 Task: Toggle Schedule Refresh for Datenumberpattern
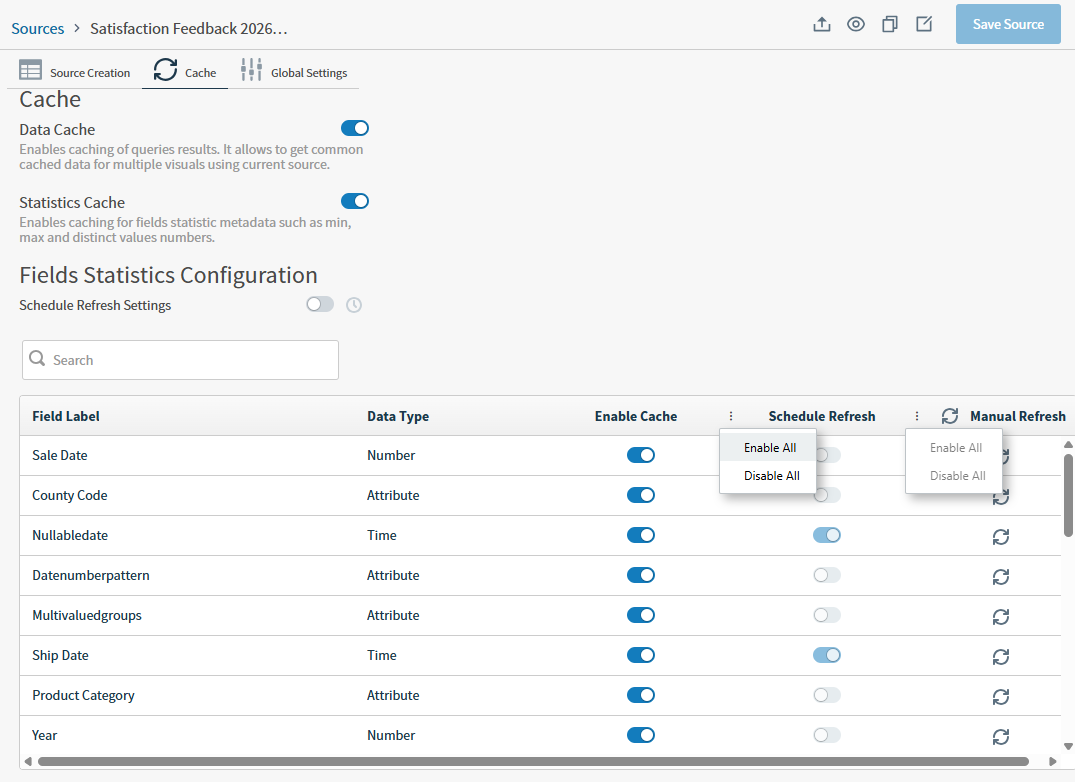(827, 575)
